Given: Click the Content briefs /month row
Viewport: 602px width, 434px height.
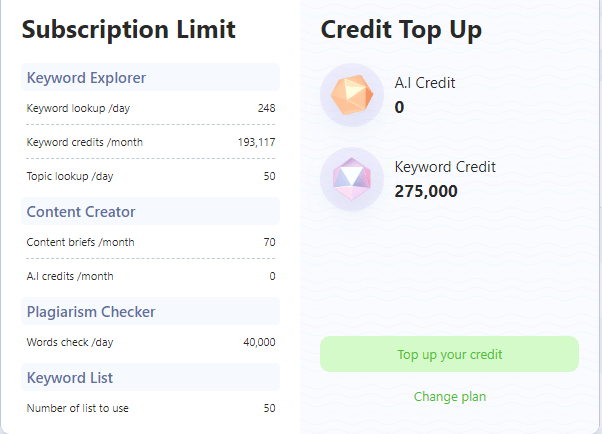Looking at the screenshot, I should 150,242.
